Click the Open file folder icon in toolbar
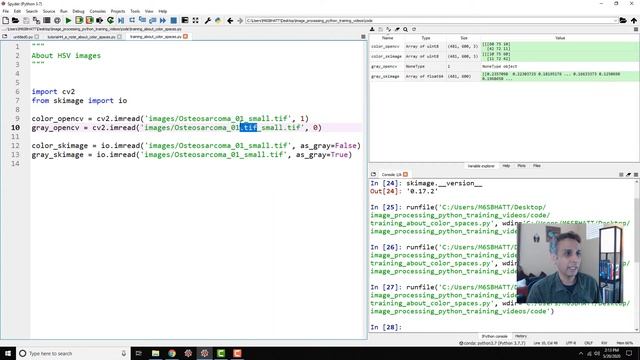 pos(16,20)
